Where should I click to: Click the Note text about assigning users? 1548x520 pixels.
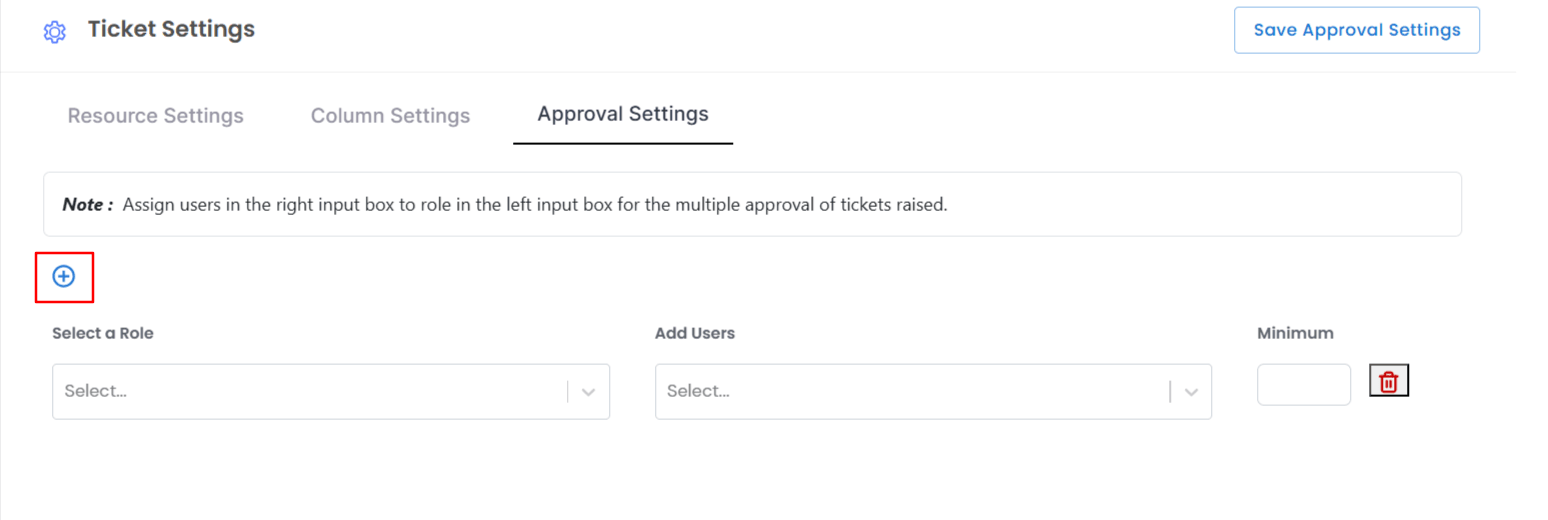pyautogui.click(x=534, y=205)
